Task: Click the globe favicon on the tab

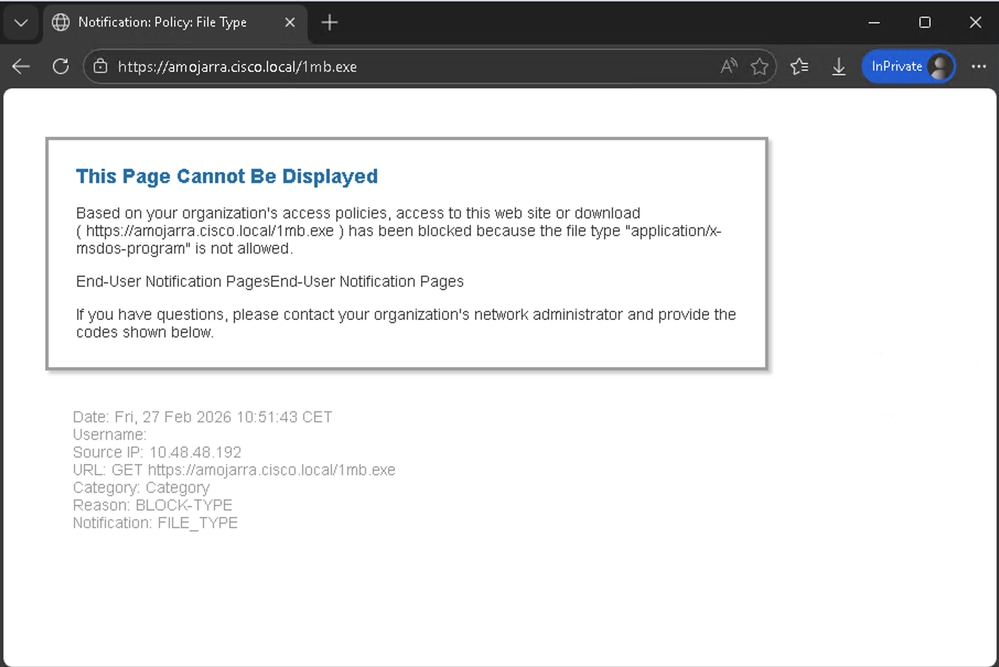Action: pos(61,21)
